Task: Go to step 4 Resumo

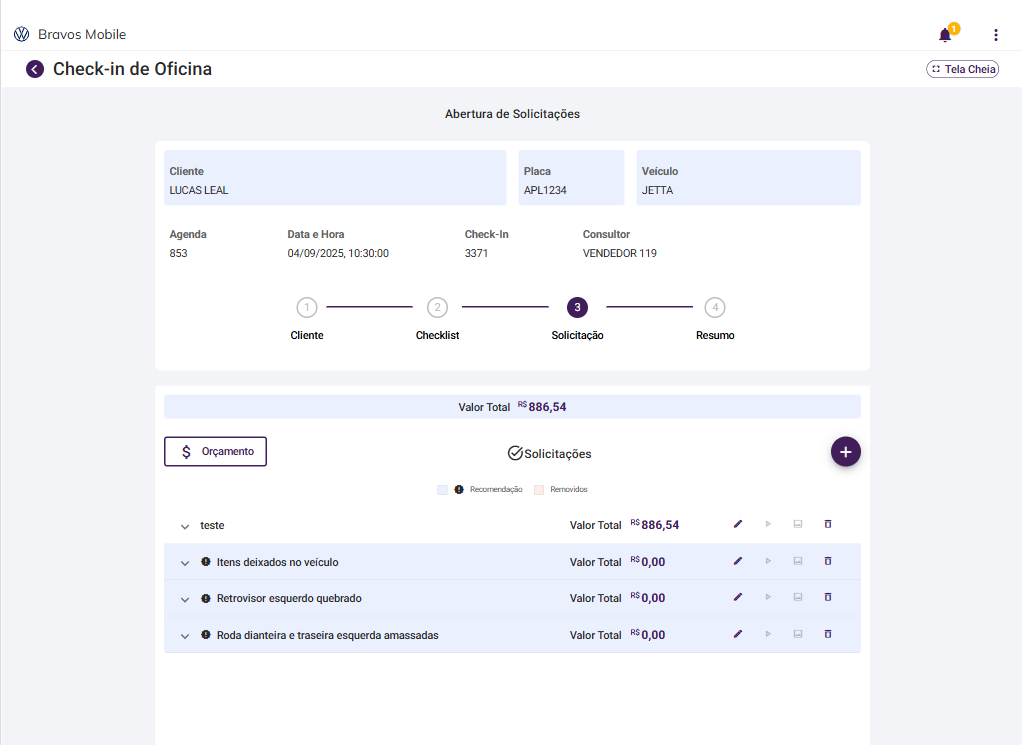Action: (715, 307)
